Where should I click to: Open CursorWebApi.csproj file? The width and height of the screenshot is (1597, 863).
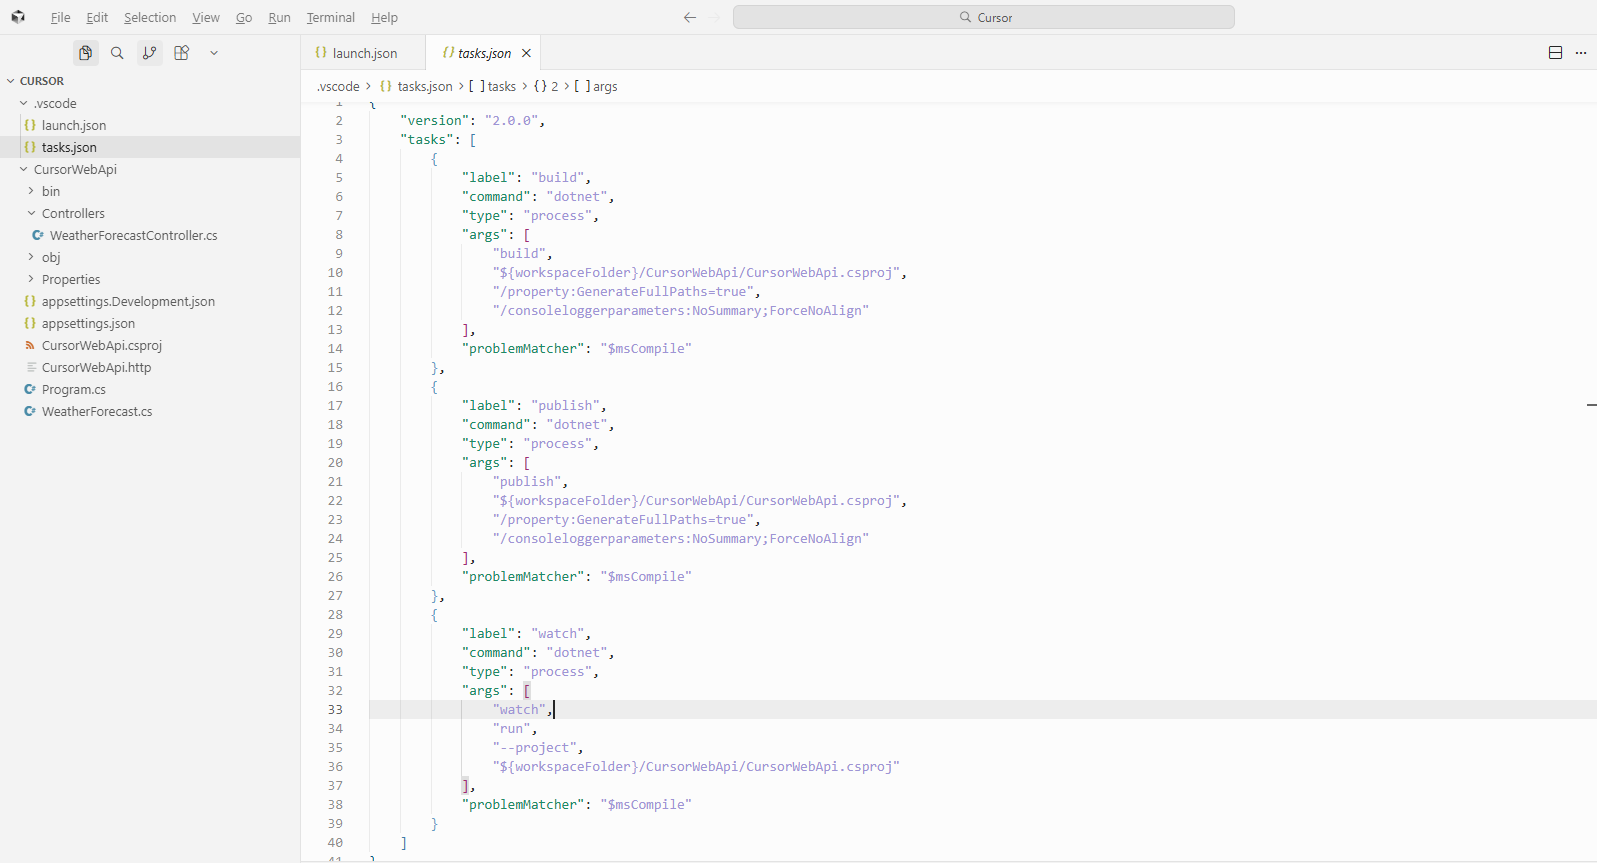pyautogui.click(x=150, y=345)
